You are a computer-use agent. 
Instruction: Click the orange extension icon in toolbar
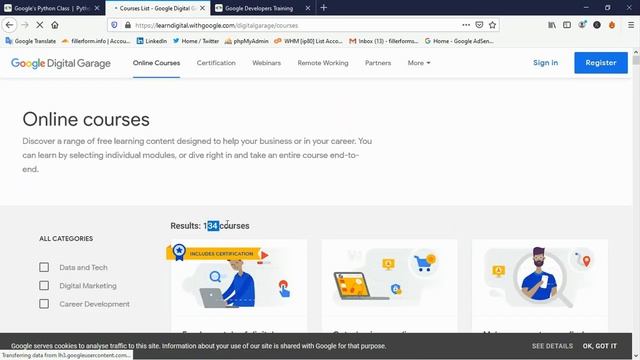click(612, 25)
